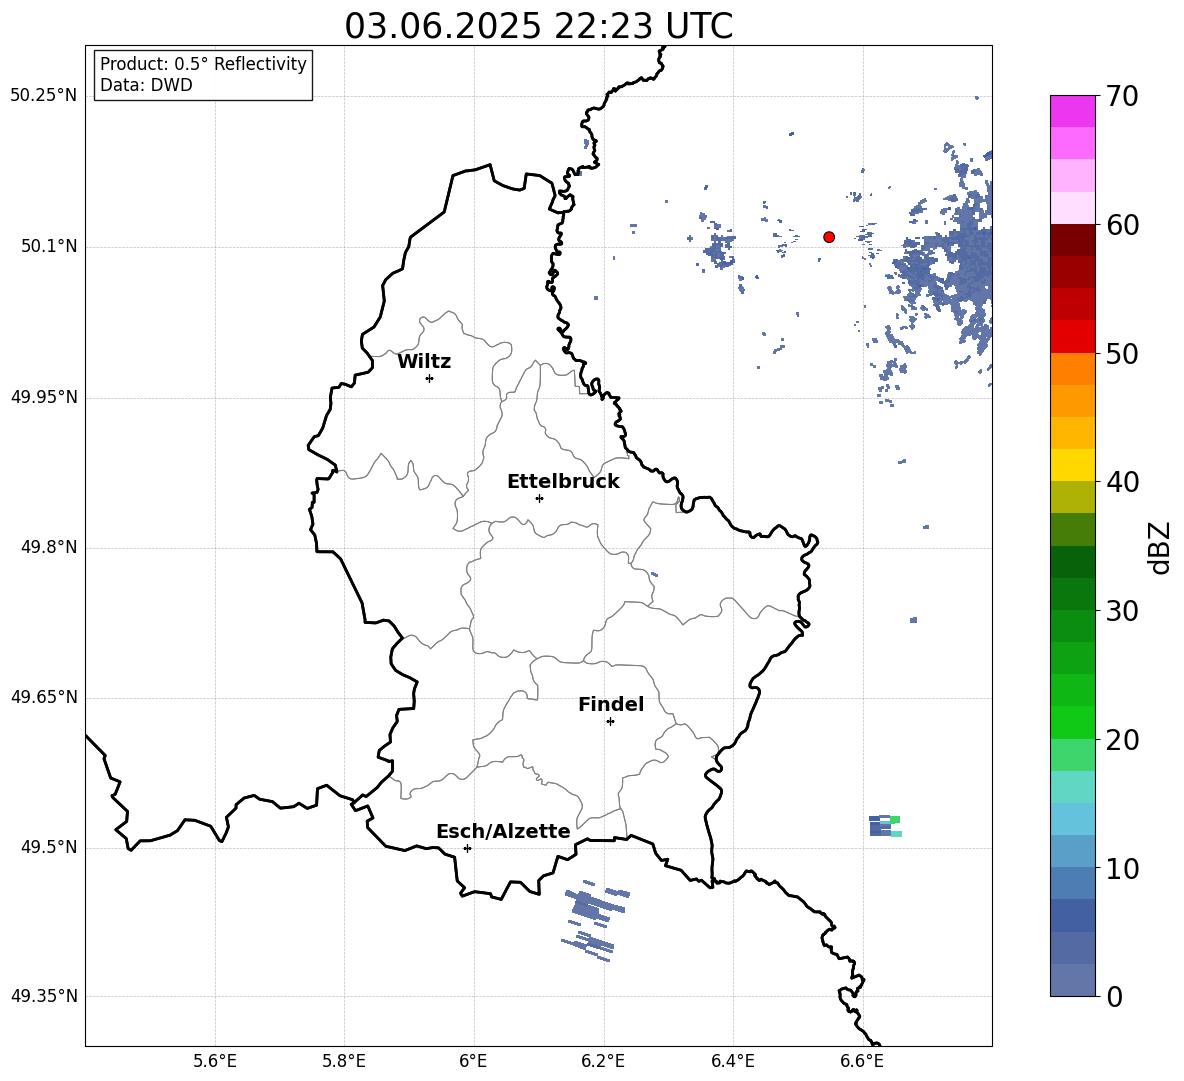
Task: Pick the dark maroon colorbar segment below 60
Action: (x=1072, y=240)
